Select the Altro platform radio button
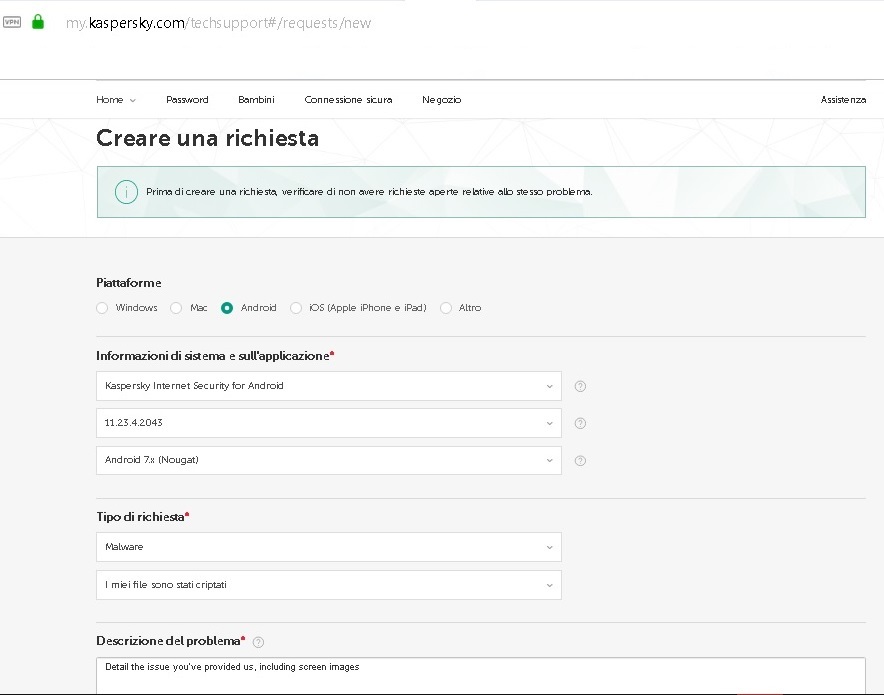Viewport: 884px width, 695px height. [446, 308]
